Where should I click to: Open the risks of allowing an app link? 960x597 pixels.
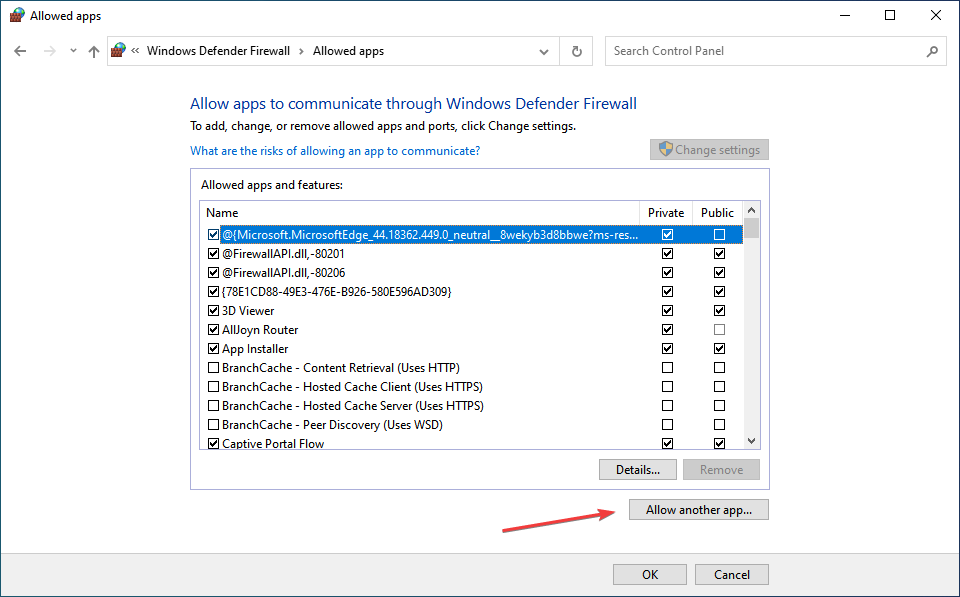click(335, 151)
